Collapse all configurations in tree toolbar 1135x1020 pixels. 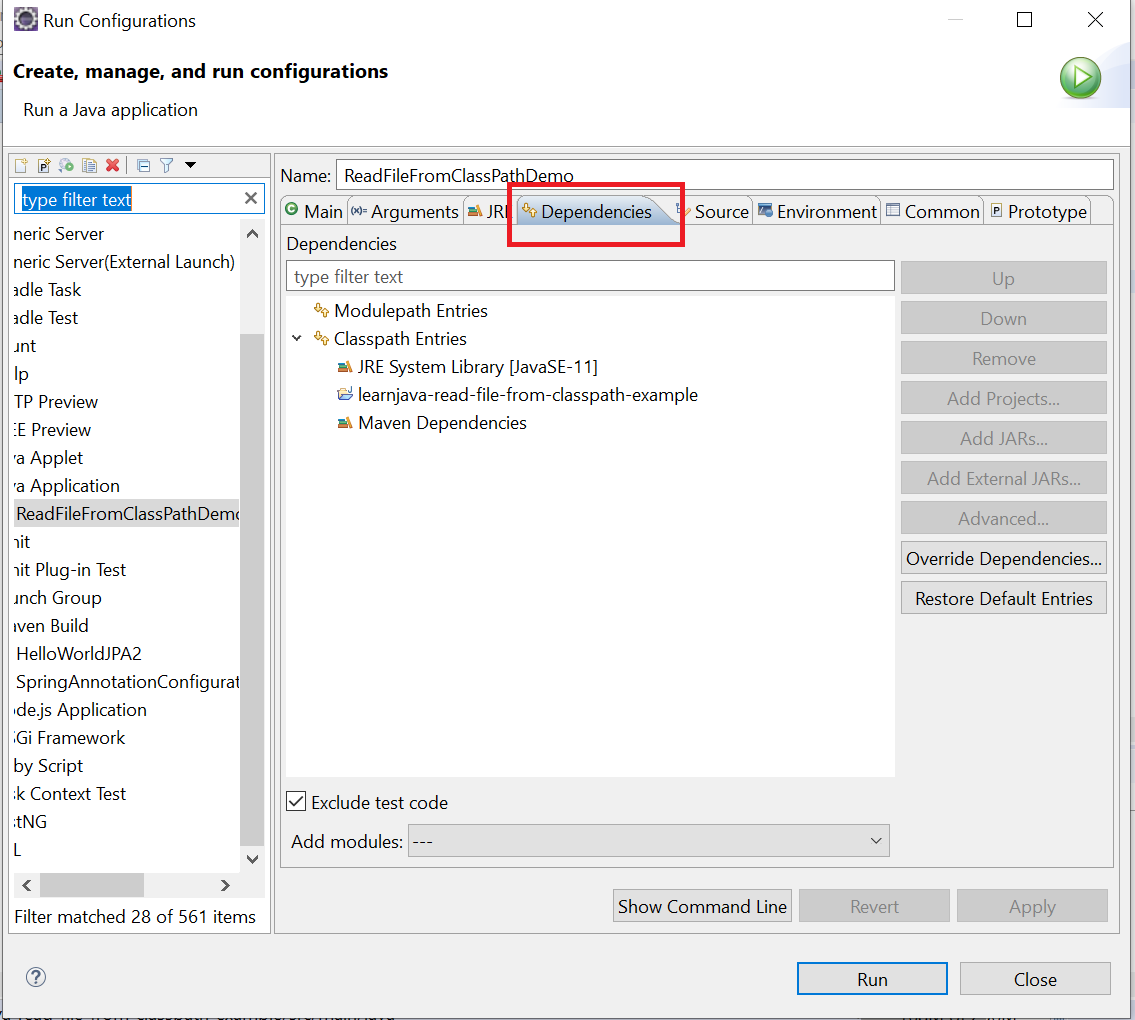(x=143, y=166)
